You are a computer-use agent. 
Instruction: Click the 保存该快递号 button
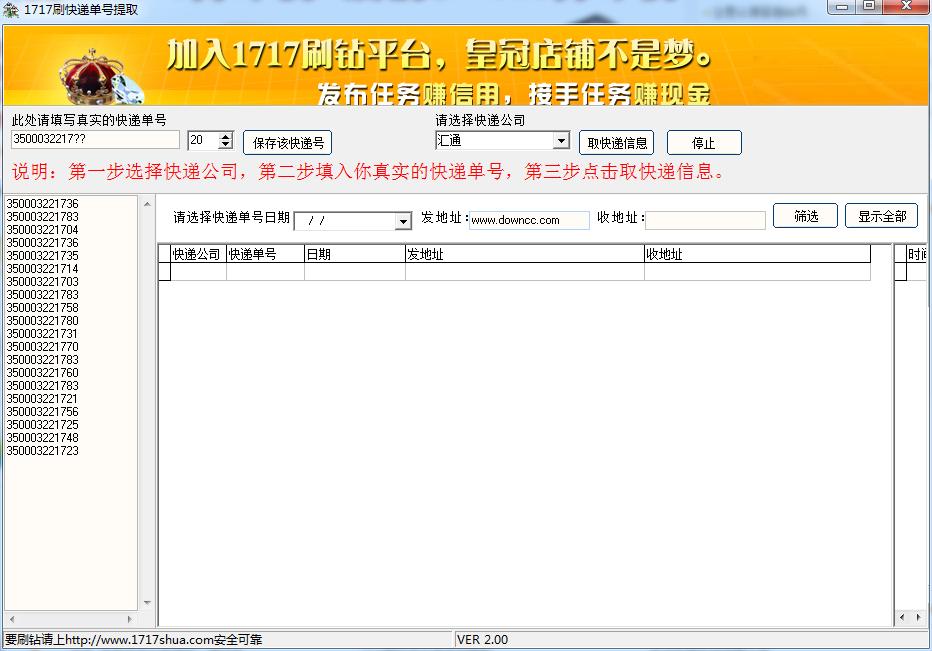tap(287, 142)
